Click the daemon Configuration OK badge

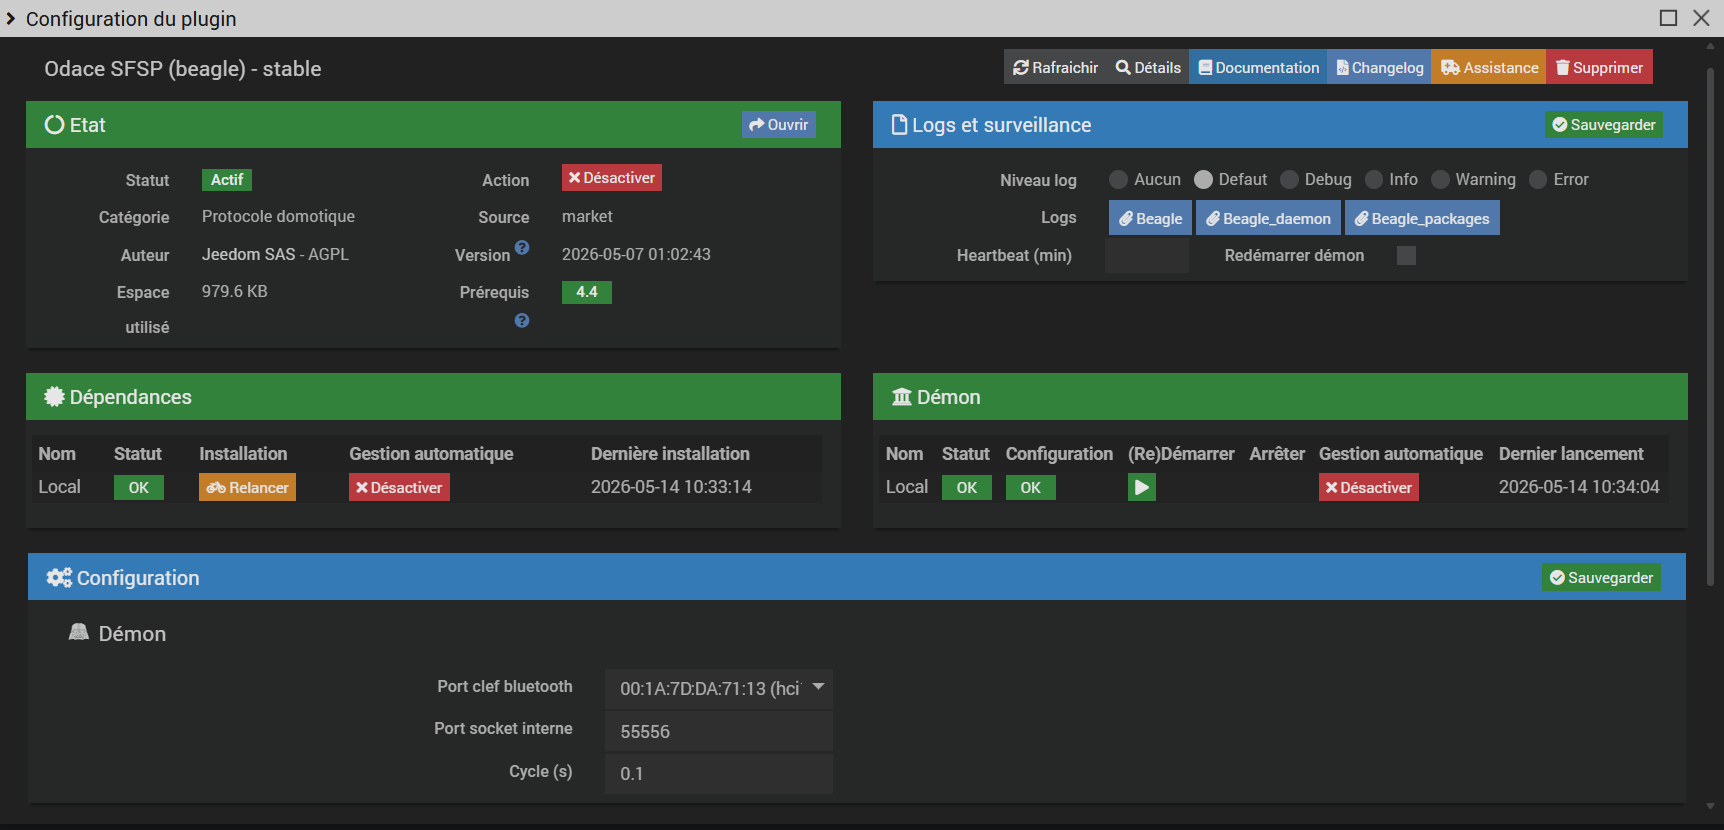(1031, 487)
